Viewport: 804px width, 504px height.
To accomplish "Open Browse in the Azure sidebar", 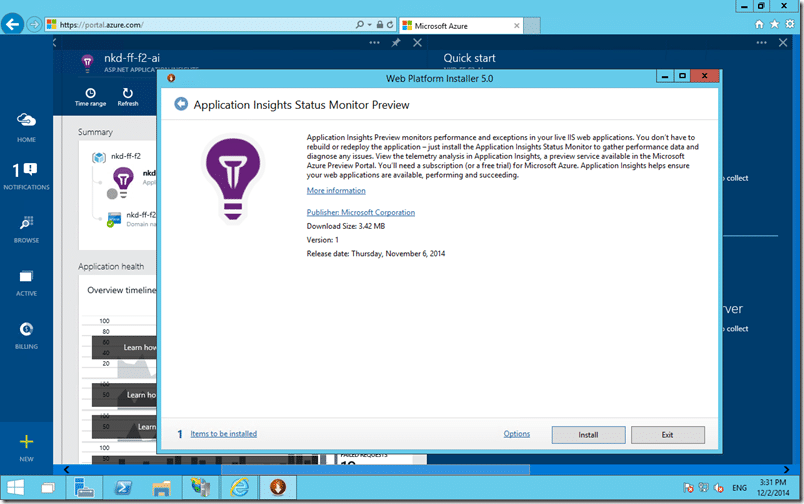I will click(x=26, y=229).
